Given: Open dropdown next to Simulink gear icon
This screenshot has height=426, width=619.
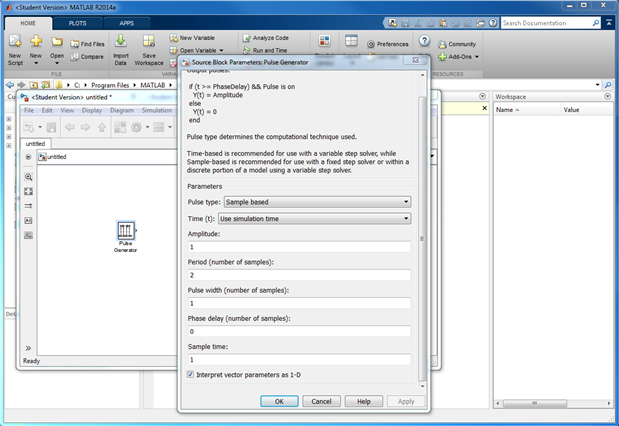Looking at the screenshot, I should pyautogui.click(x=147, y=127).
